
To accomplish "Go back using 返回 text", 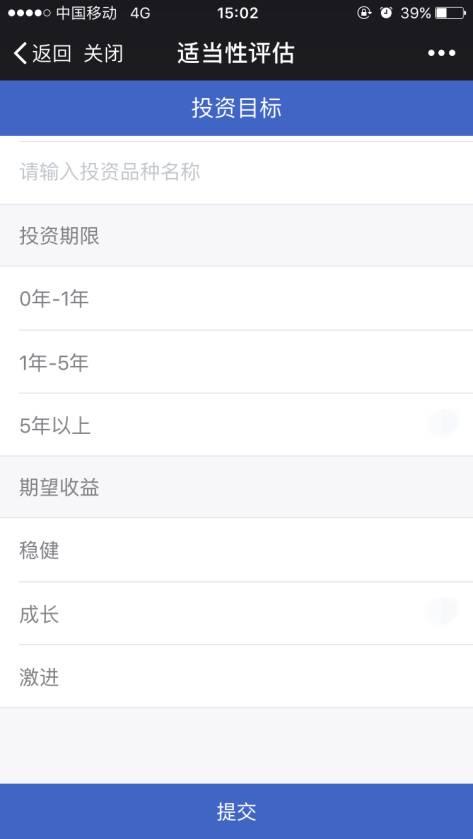I will pos(51,54).
